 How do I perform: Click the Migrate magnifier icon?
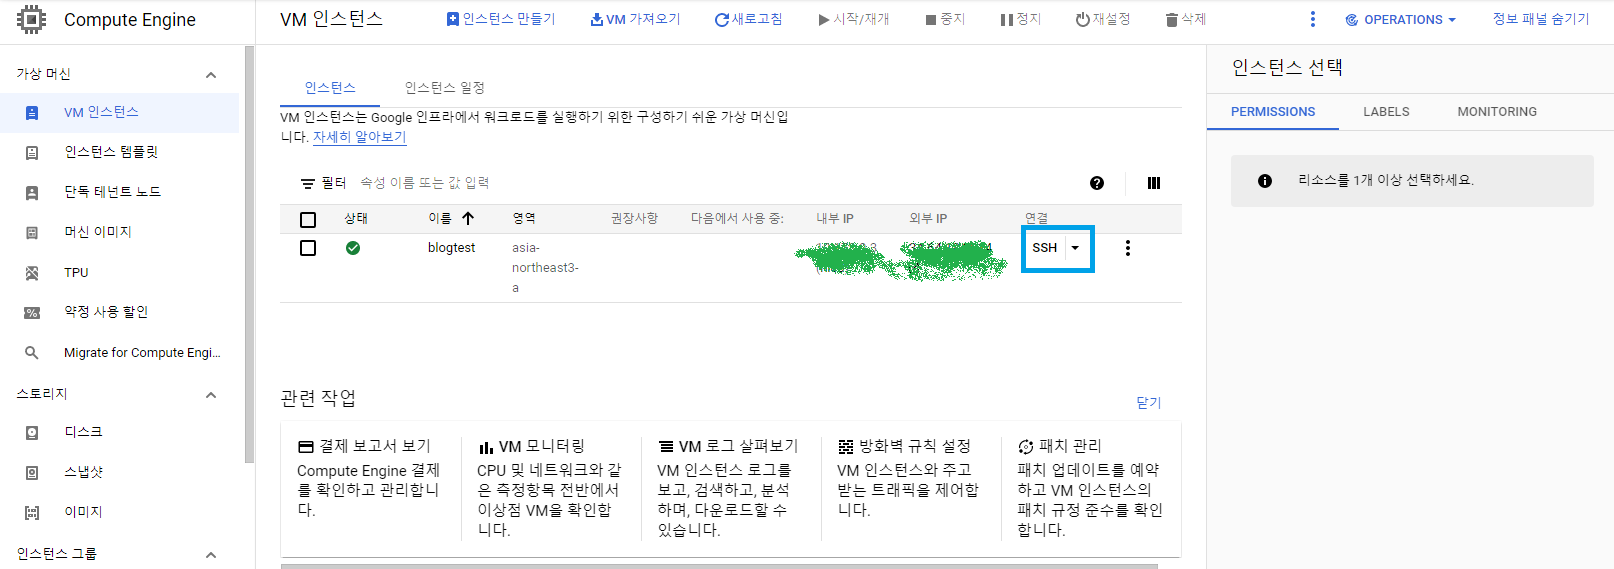(x=32, y=353)
